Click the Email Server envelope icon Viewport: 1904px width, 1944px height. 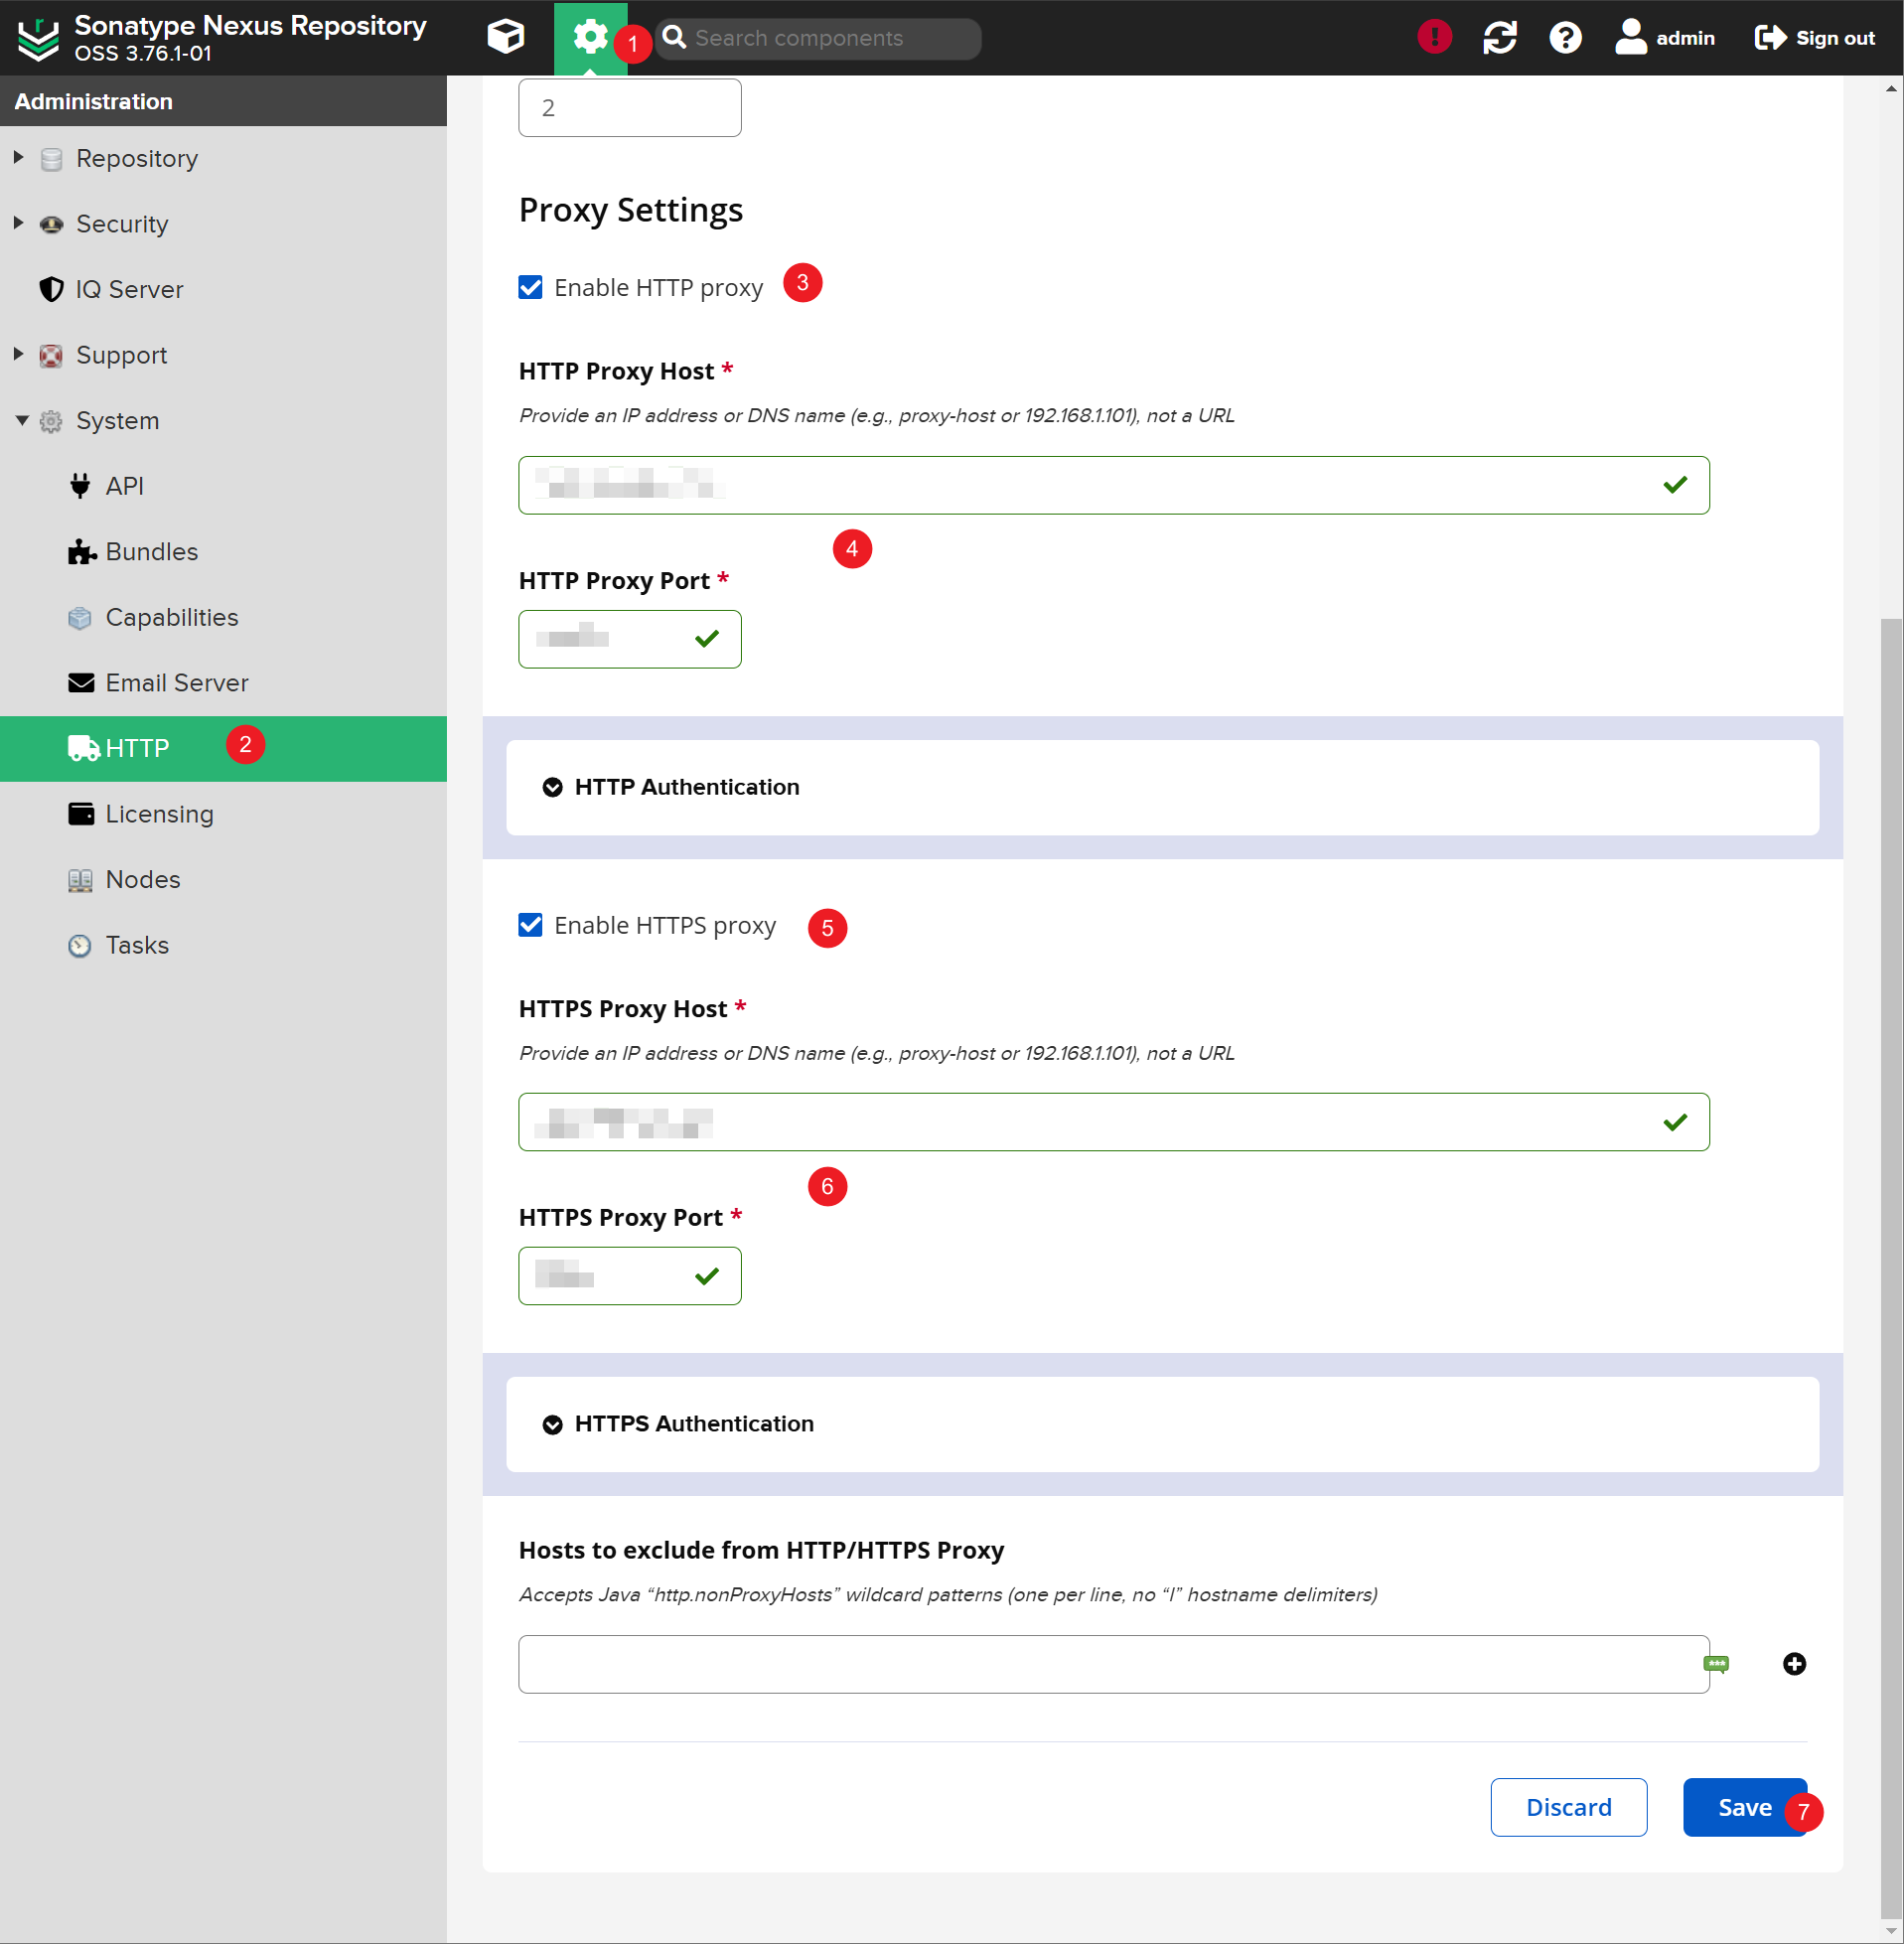[81, 683]
